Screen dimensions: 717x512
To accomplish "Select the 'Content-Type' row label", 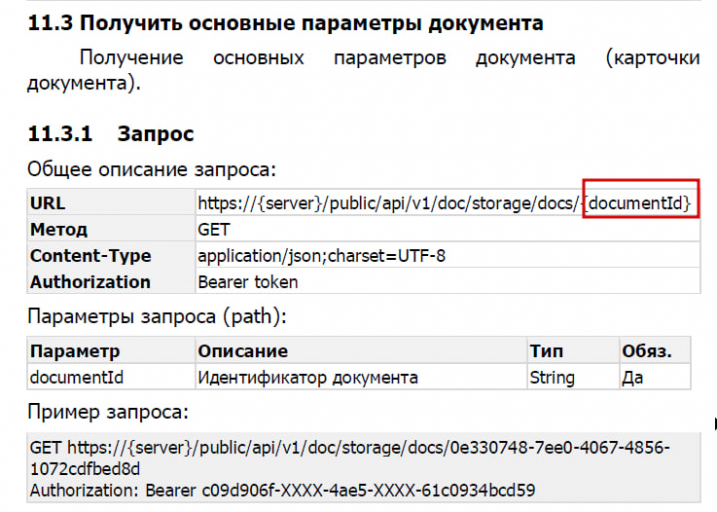I will click(x=91, y=256).
